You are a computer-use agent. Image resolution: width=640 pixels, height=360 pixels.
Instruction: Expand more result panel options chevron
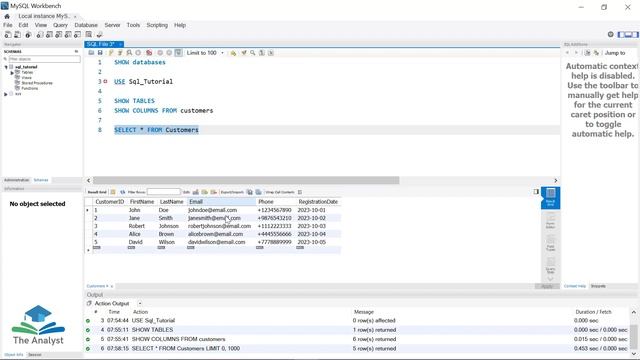(550, 279)
